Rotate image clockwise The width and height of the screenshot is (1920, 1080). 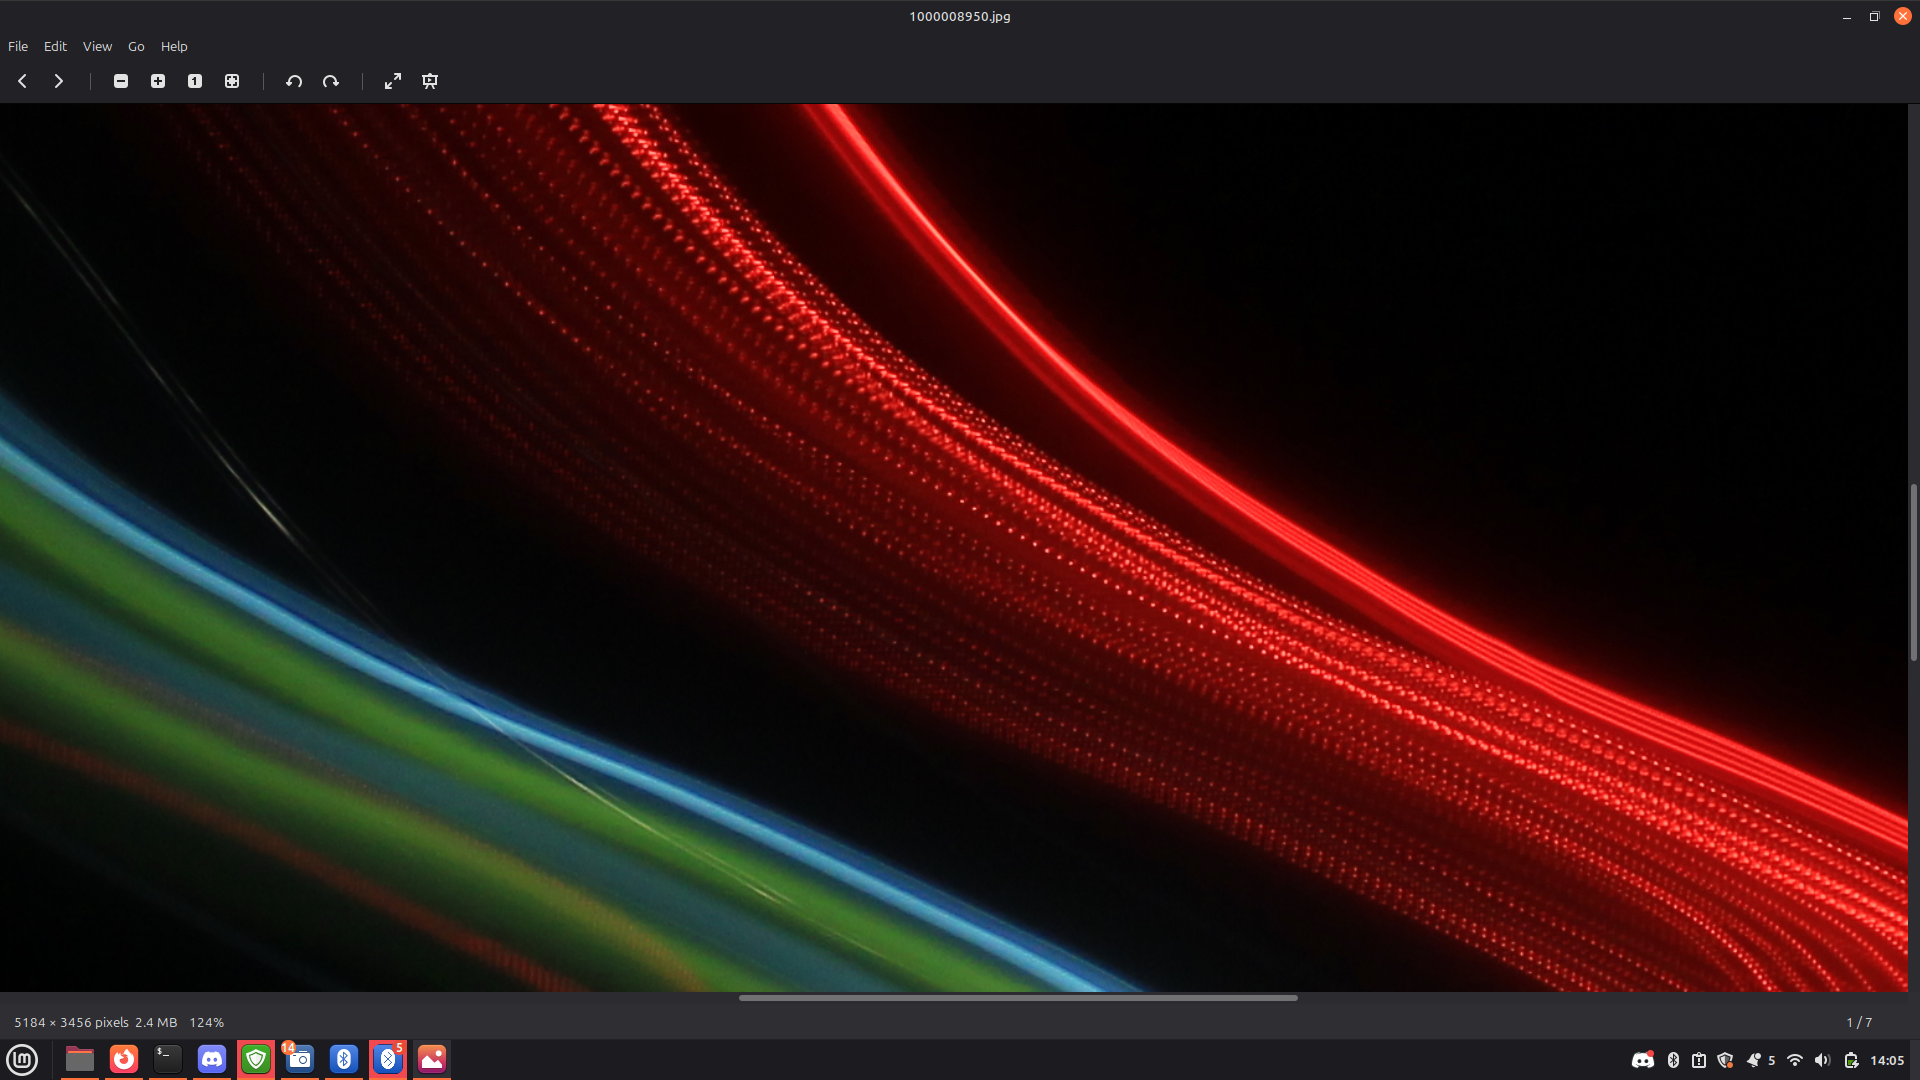coord(331,81)
